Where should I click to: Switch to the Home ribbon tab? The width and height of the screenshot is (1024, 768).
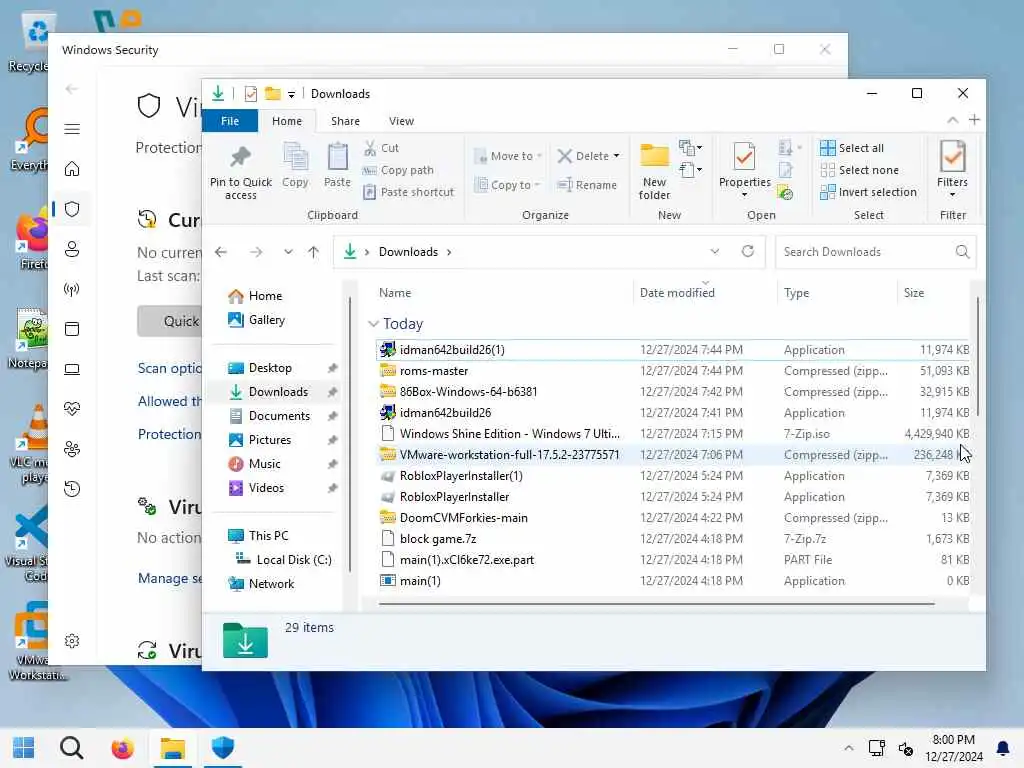pyautogui.click(x=287, y=121)
